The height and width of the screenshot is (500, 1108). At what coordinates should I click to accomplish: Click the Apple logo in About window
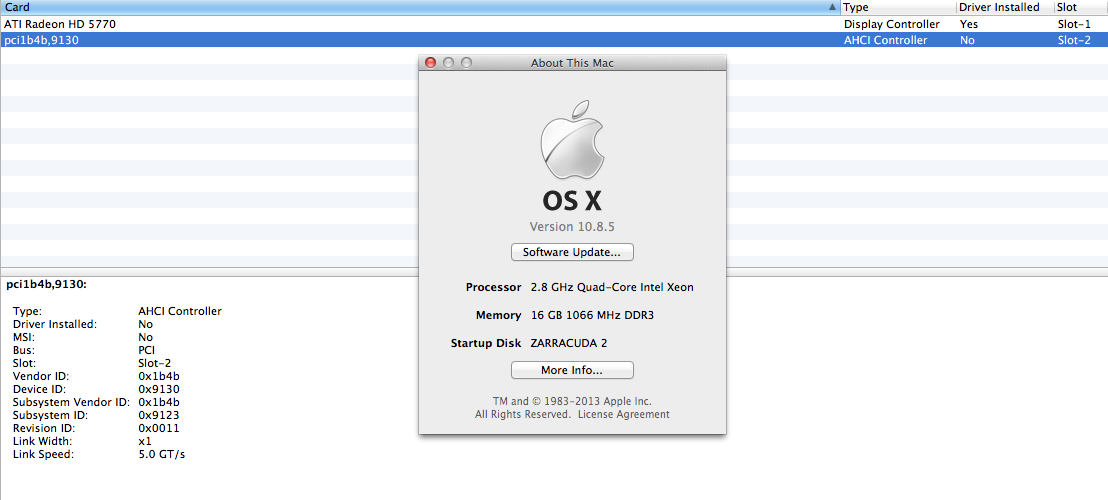tap(572, 138)
